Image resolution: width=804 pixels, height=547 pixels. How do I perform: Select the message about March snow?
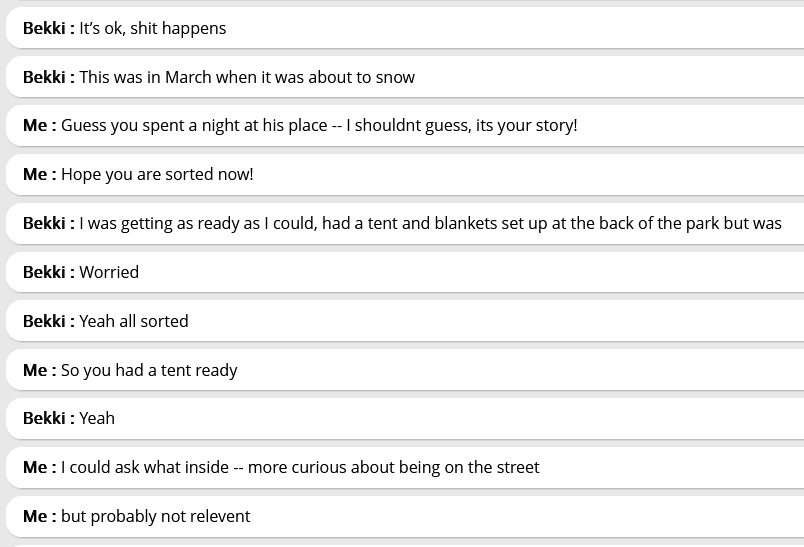click(247, 77)
